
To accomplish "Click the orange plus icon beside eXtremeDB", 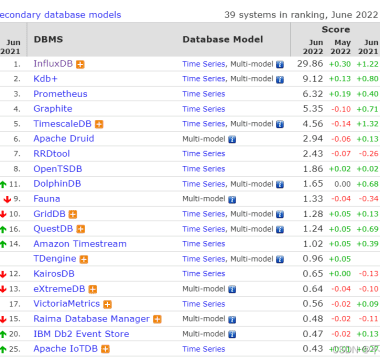I will pos(93,289).
